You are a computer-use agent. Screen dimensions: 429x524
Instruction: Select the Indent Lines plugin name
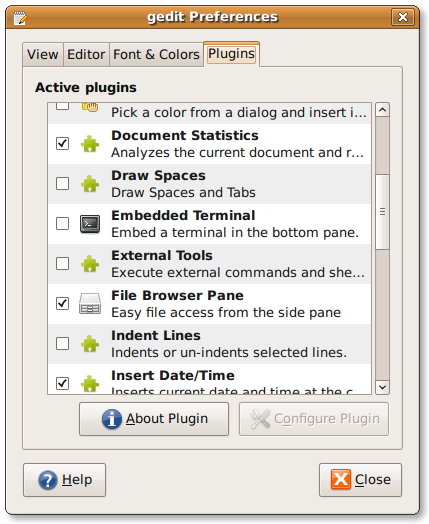point(156,336)
